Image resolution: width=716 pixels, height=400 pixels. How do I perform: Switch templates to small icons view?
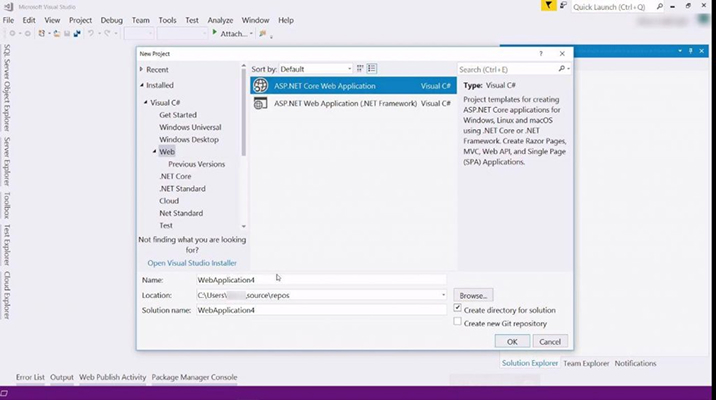359,69
